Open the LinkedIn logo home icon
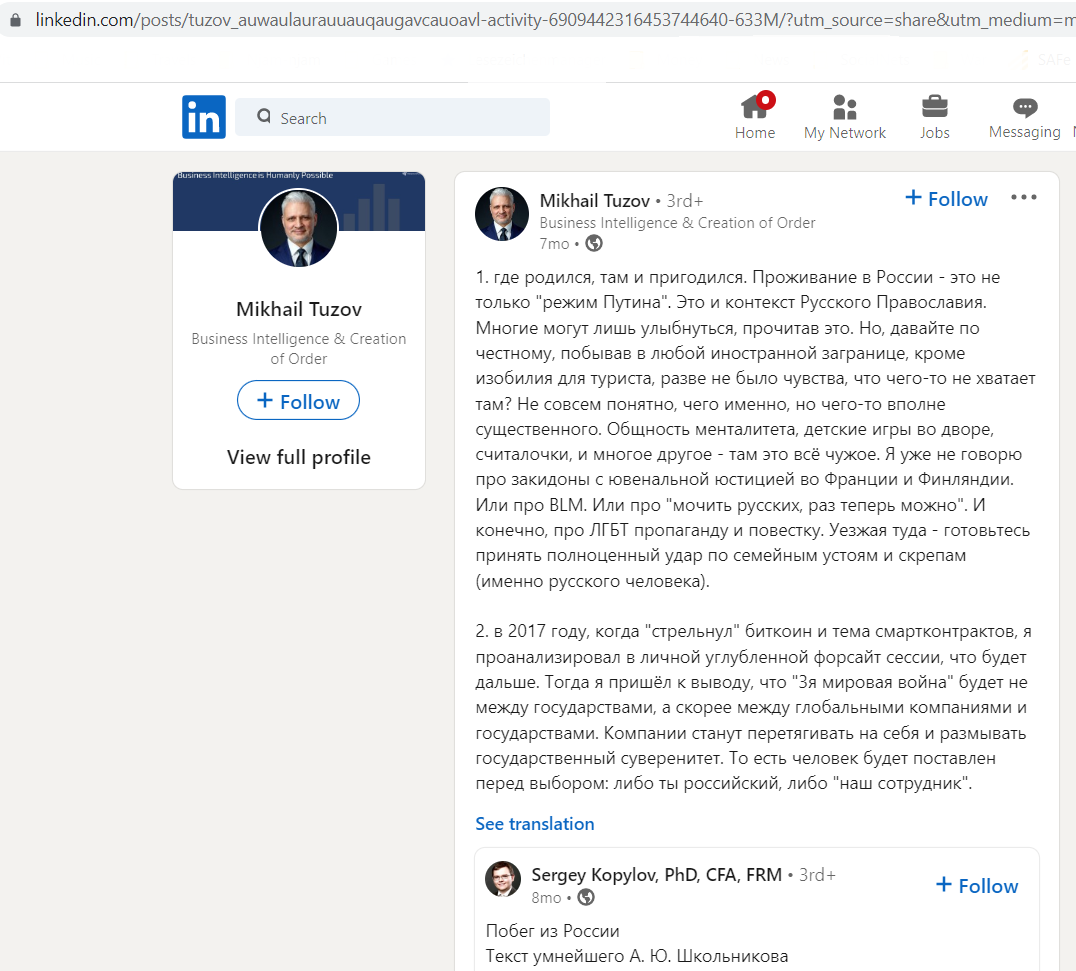The width and height of the screenshot is (1076, 971). 204,117
